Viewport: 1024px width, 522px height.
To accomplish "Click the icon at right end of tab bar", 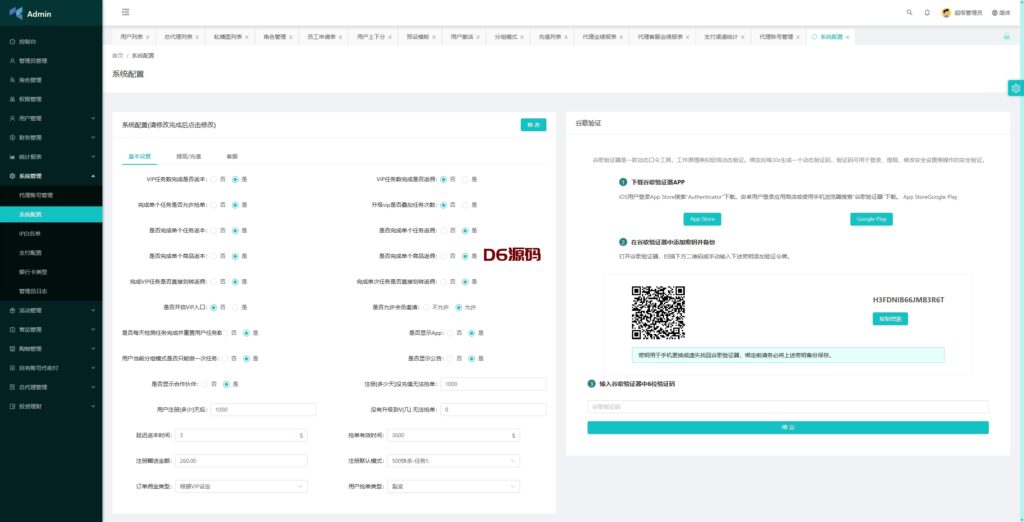I will (x=1006, y=37).
